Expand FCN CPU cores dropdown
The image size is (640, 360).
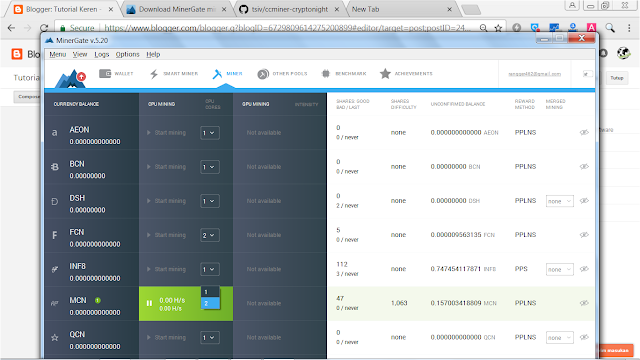pos(210,235)
